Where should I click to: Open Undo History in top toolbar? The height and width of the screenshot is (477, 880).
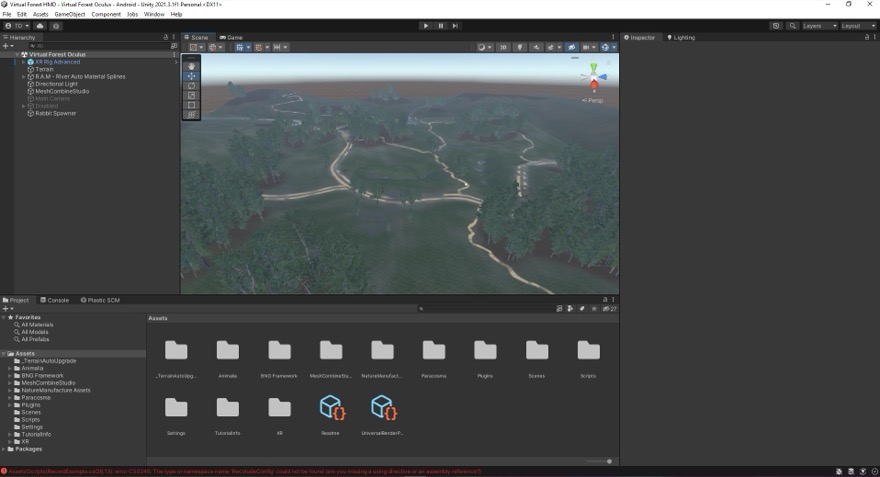pyautogui.click(x=776, y=26)
